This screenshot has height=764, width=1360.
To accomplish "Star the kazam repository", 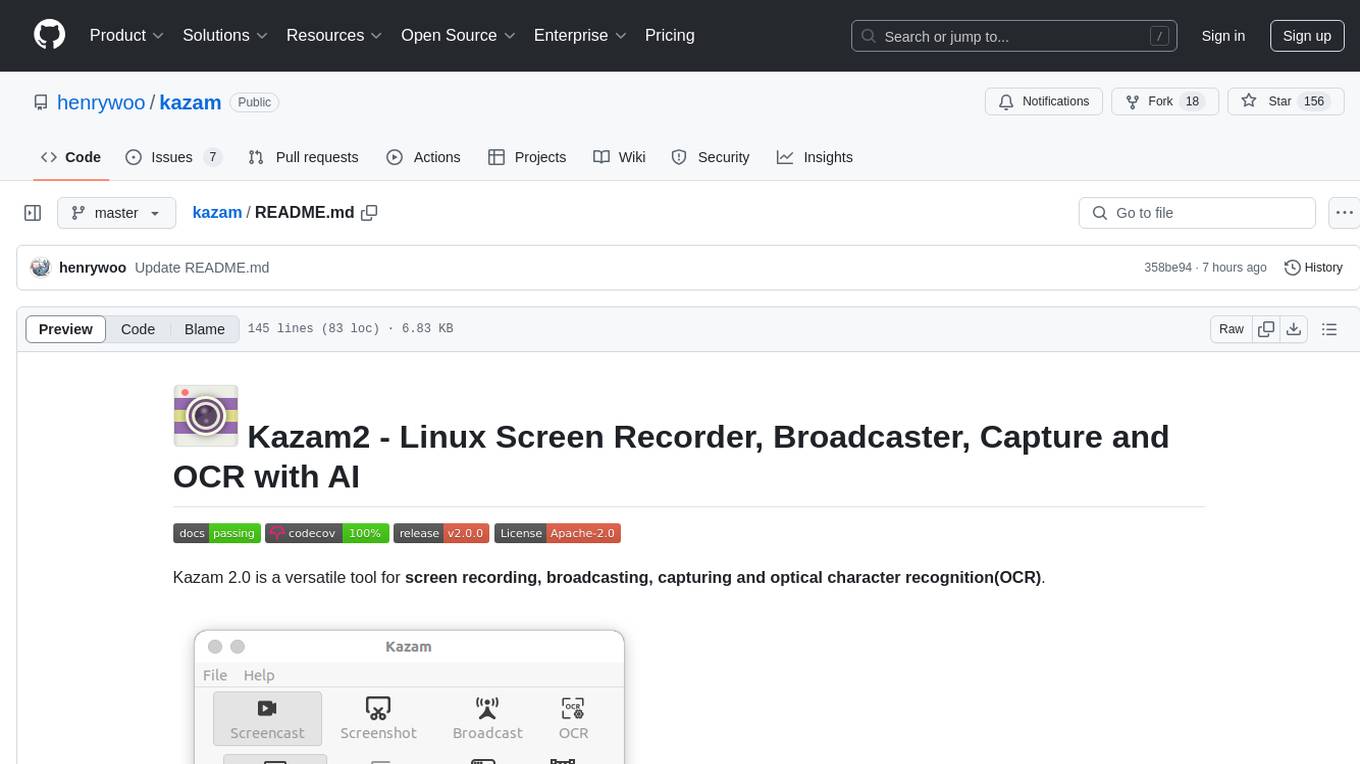I will [1285, 102].
